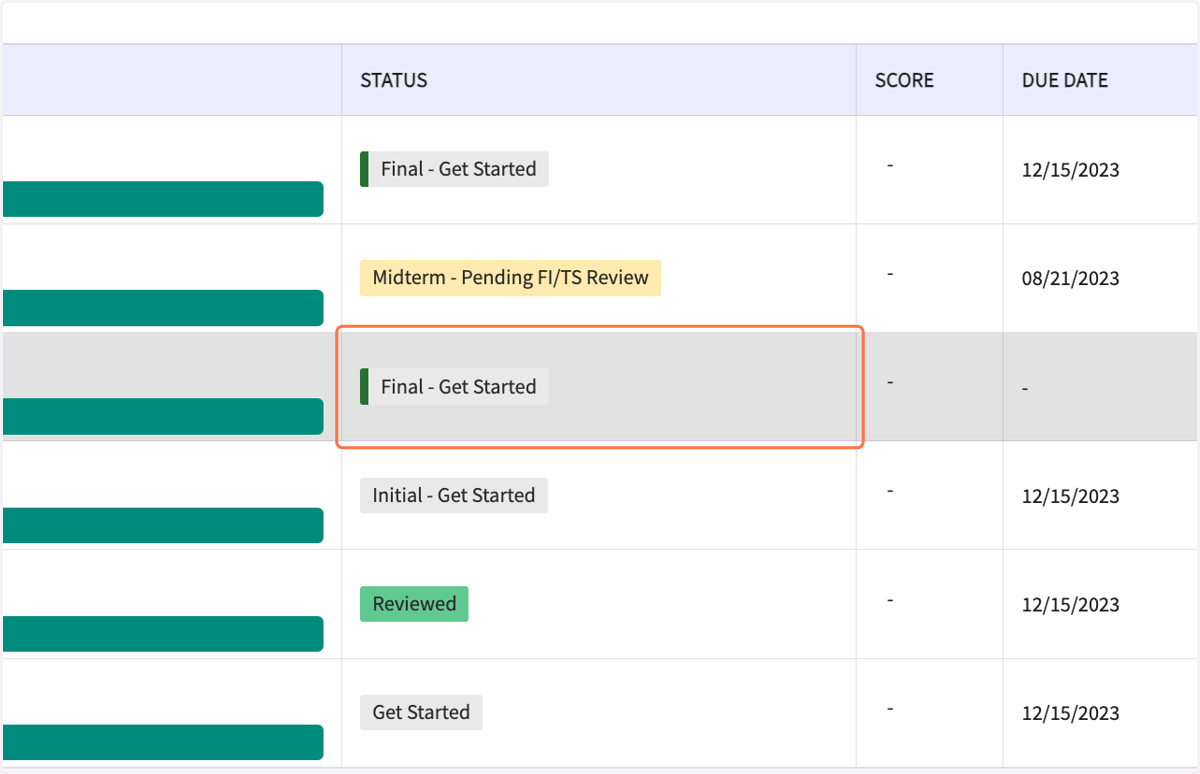The height and width of the screenshot is (774, 1200).
Task: Click the score dash in the Midterm row
Action: click(x=890, y=273)
